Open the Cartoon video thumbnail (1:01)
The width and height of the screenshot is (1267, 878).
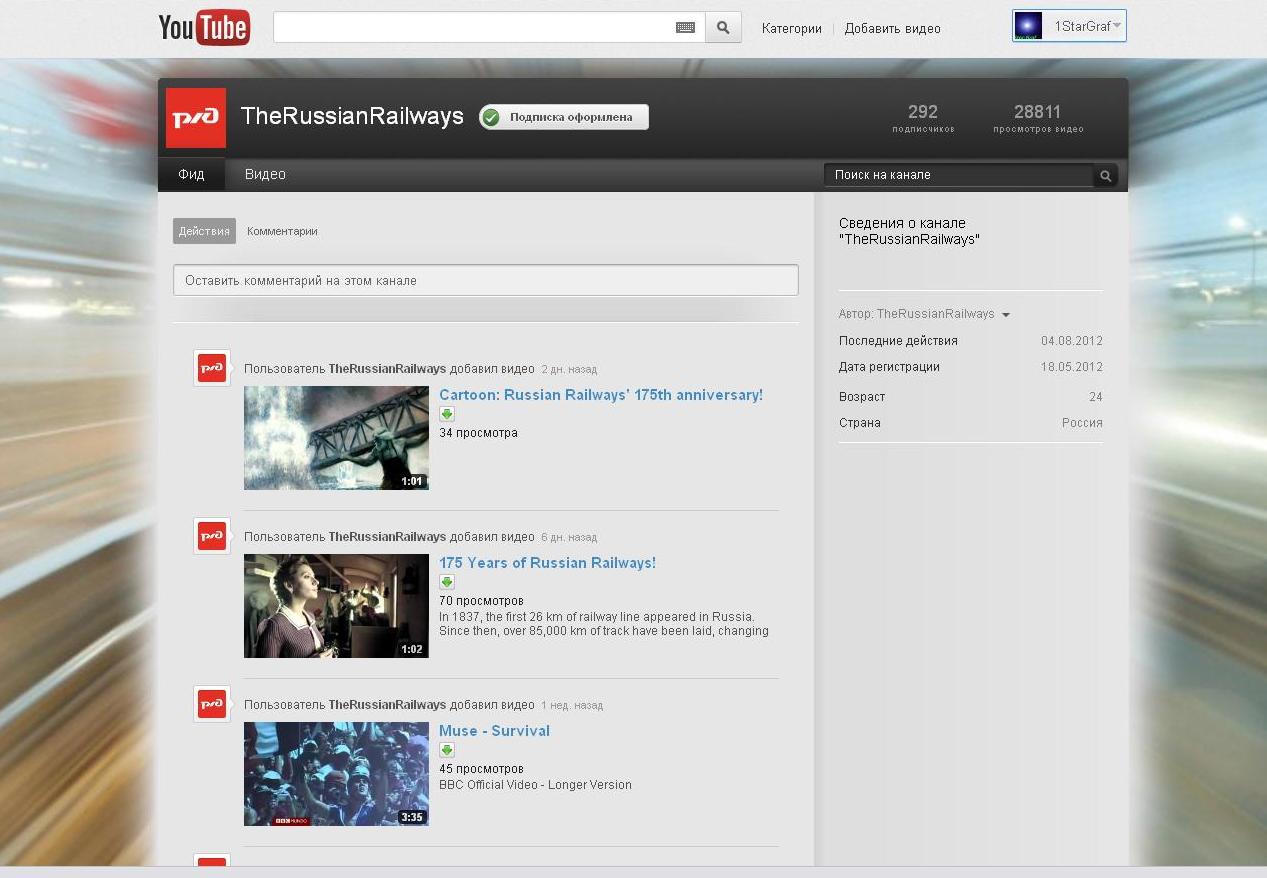pos(336,438)
